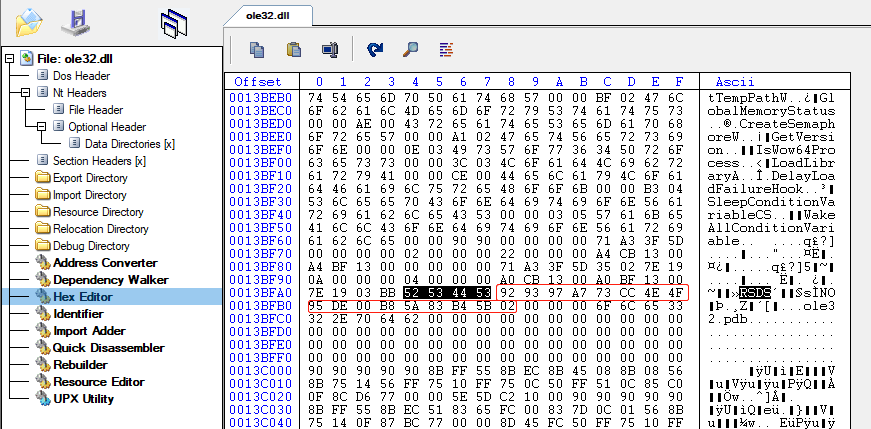
Task: Select Nt Headers in the tree
Action: pyautogui.click(x=80, y=93)
